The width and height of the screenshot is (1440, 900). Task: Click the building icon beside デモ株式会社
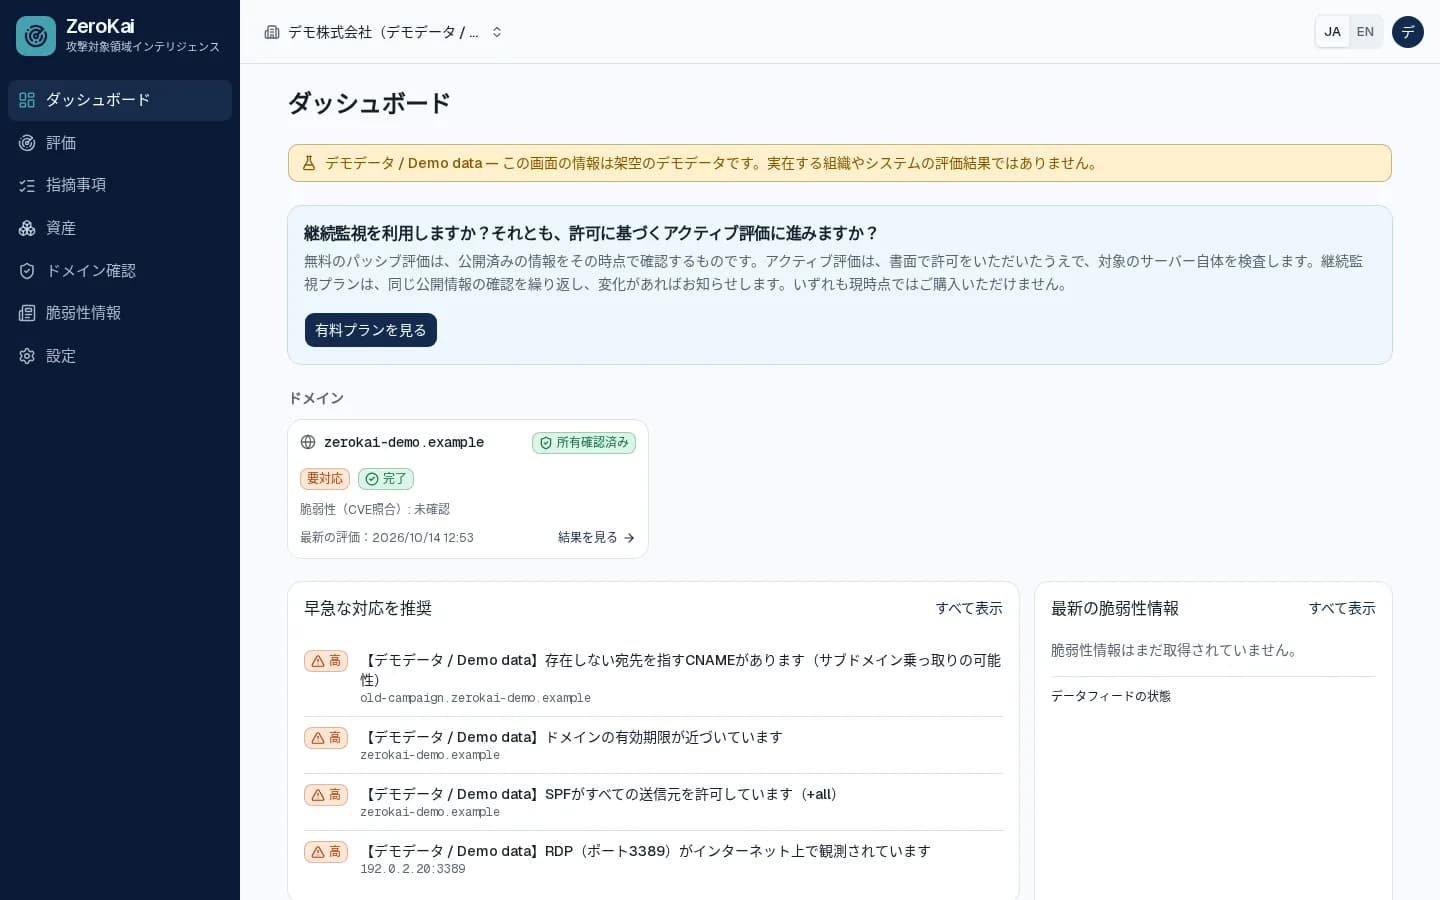point(272,32)
